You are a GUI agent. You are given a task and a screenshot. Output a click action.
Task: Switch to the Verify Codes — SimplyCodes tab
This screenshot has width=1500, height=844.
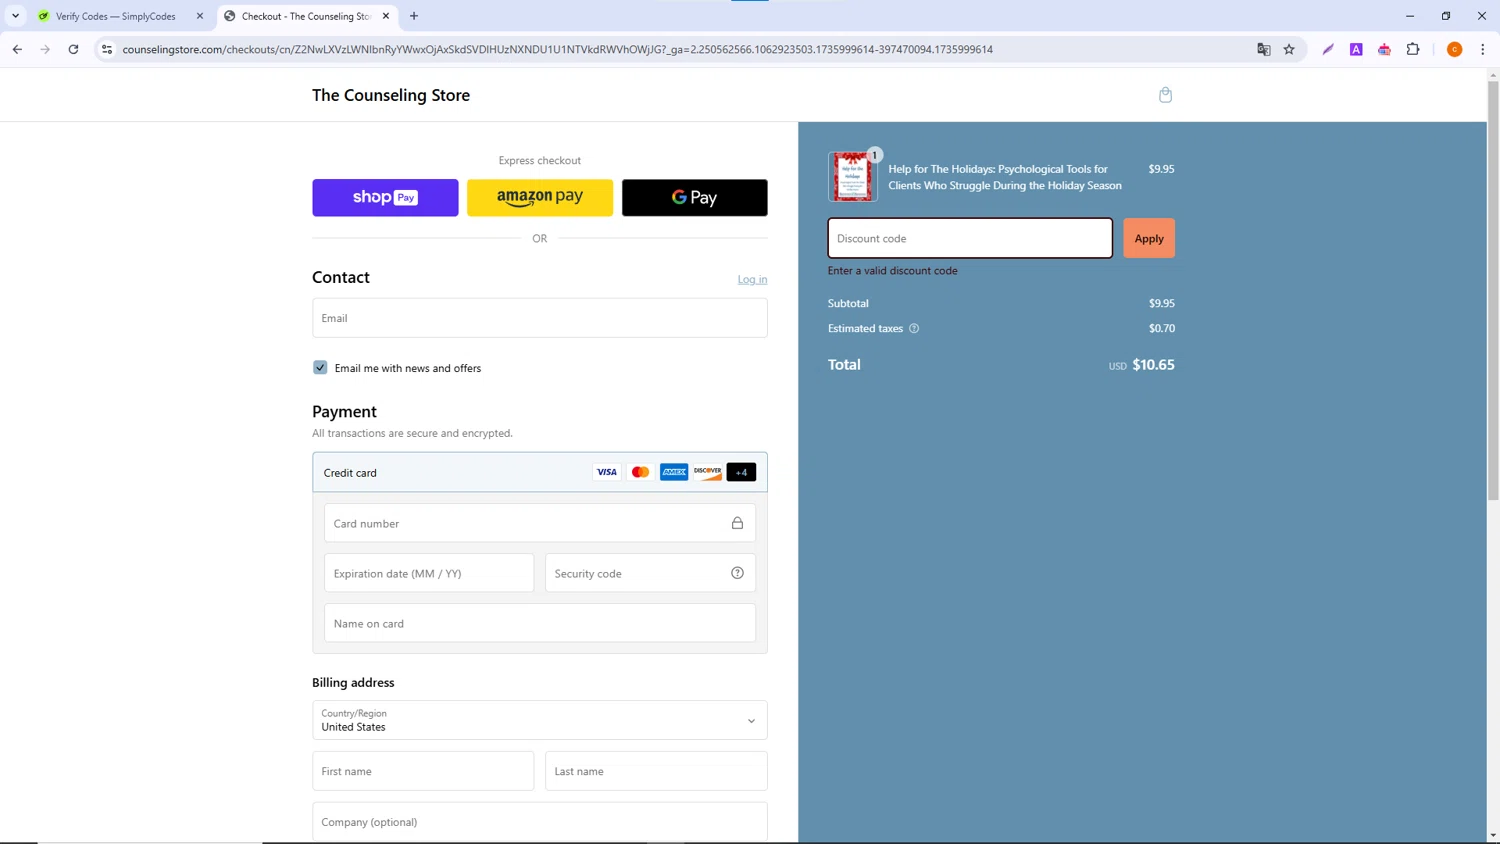116,16
